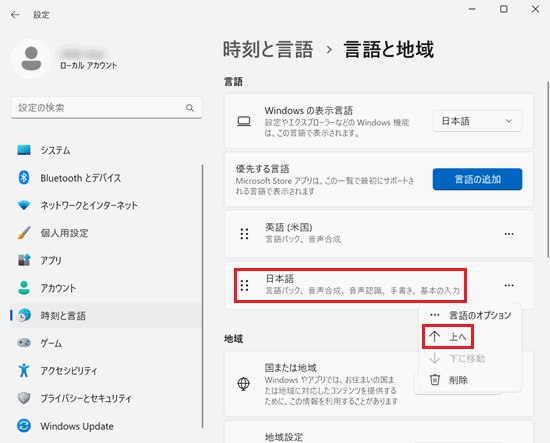550x443 pixels.
Task: Grab the drag handle for 日本語
Action: pos(244,286)
